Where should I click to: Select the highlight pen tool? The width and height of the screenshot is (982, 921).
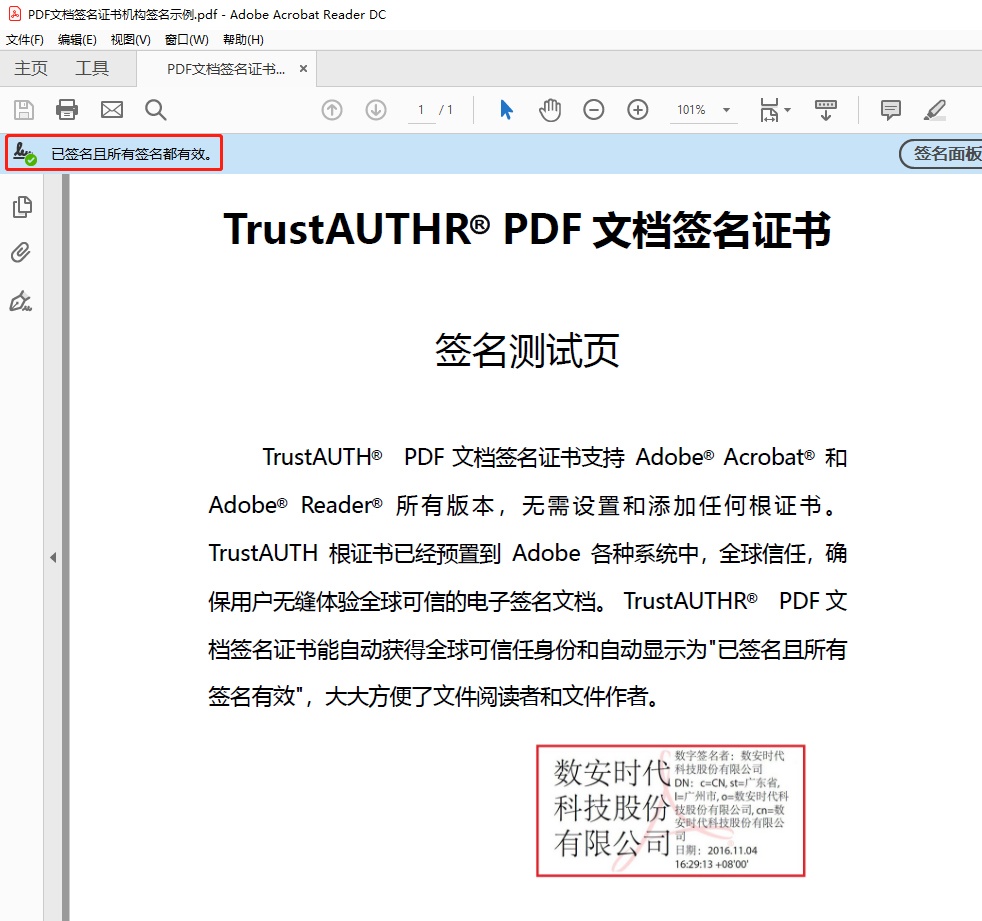tap(934, 110)
